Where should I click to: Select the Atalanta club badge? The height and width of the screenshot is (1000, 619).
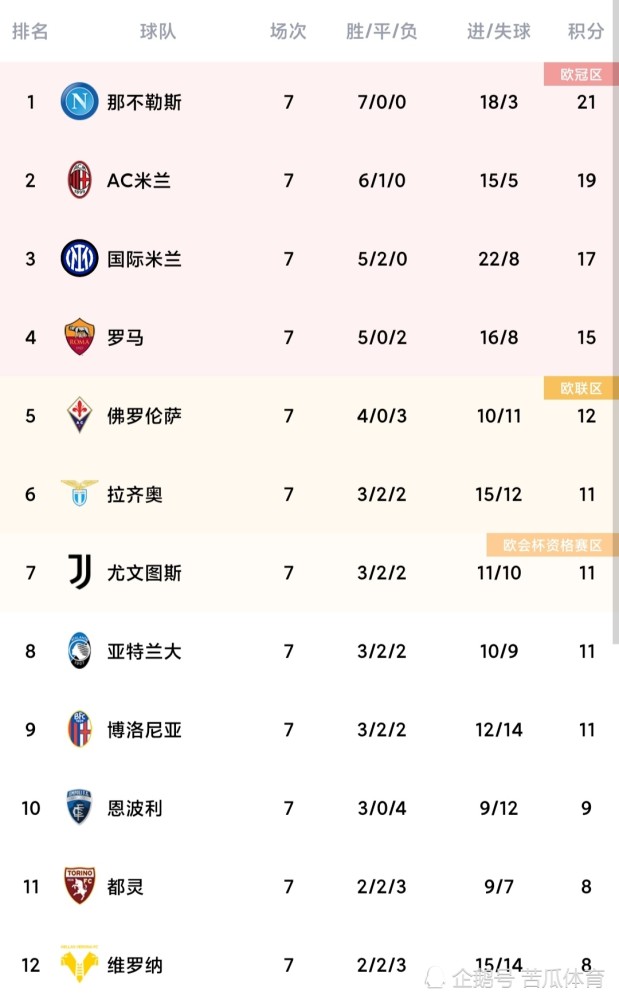coord(80,651)
